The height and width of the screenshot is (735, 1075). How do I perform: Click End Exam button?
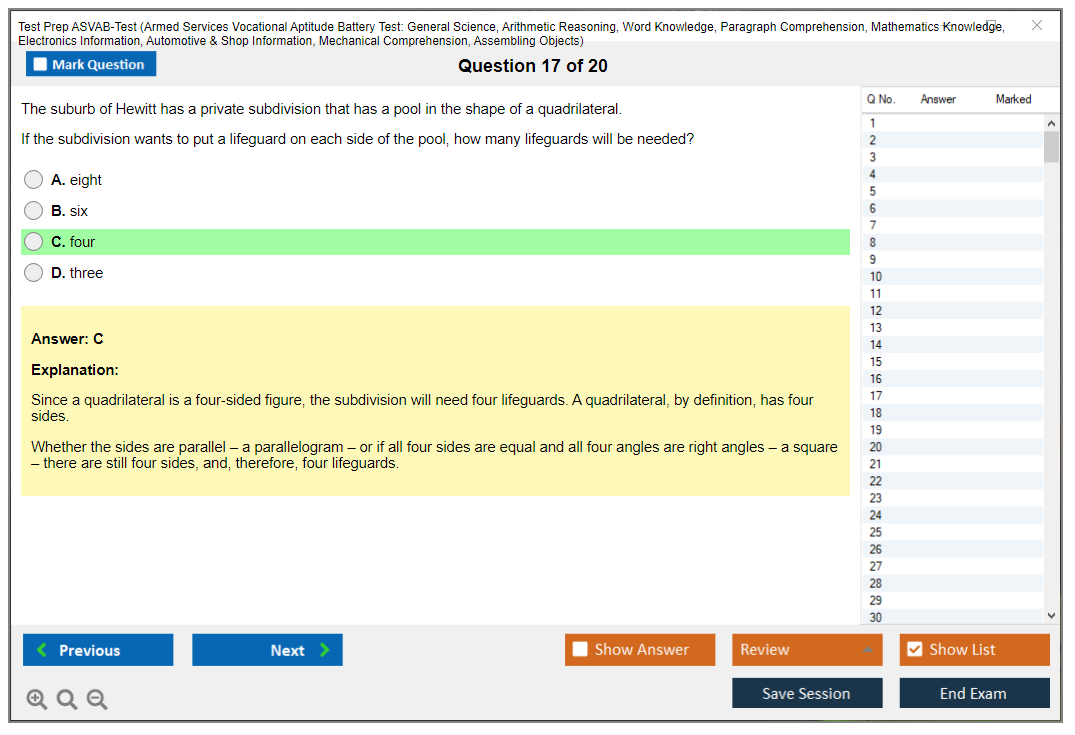(x=974, y=693)
